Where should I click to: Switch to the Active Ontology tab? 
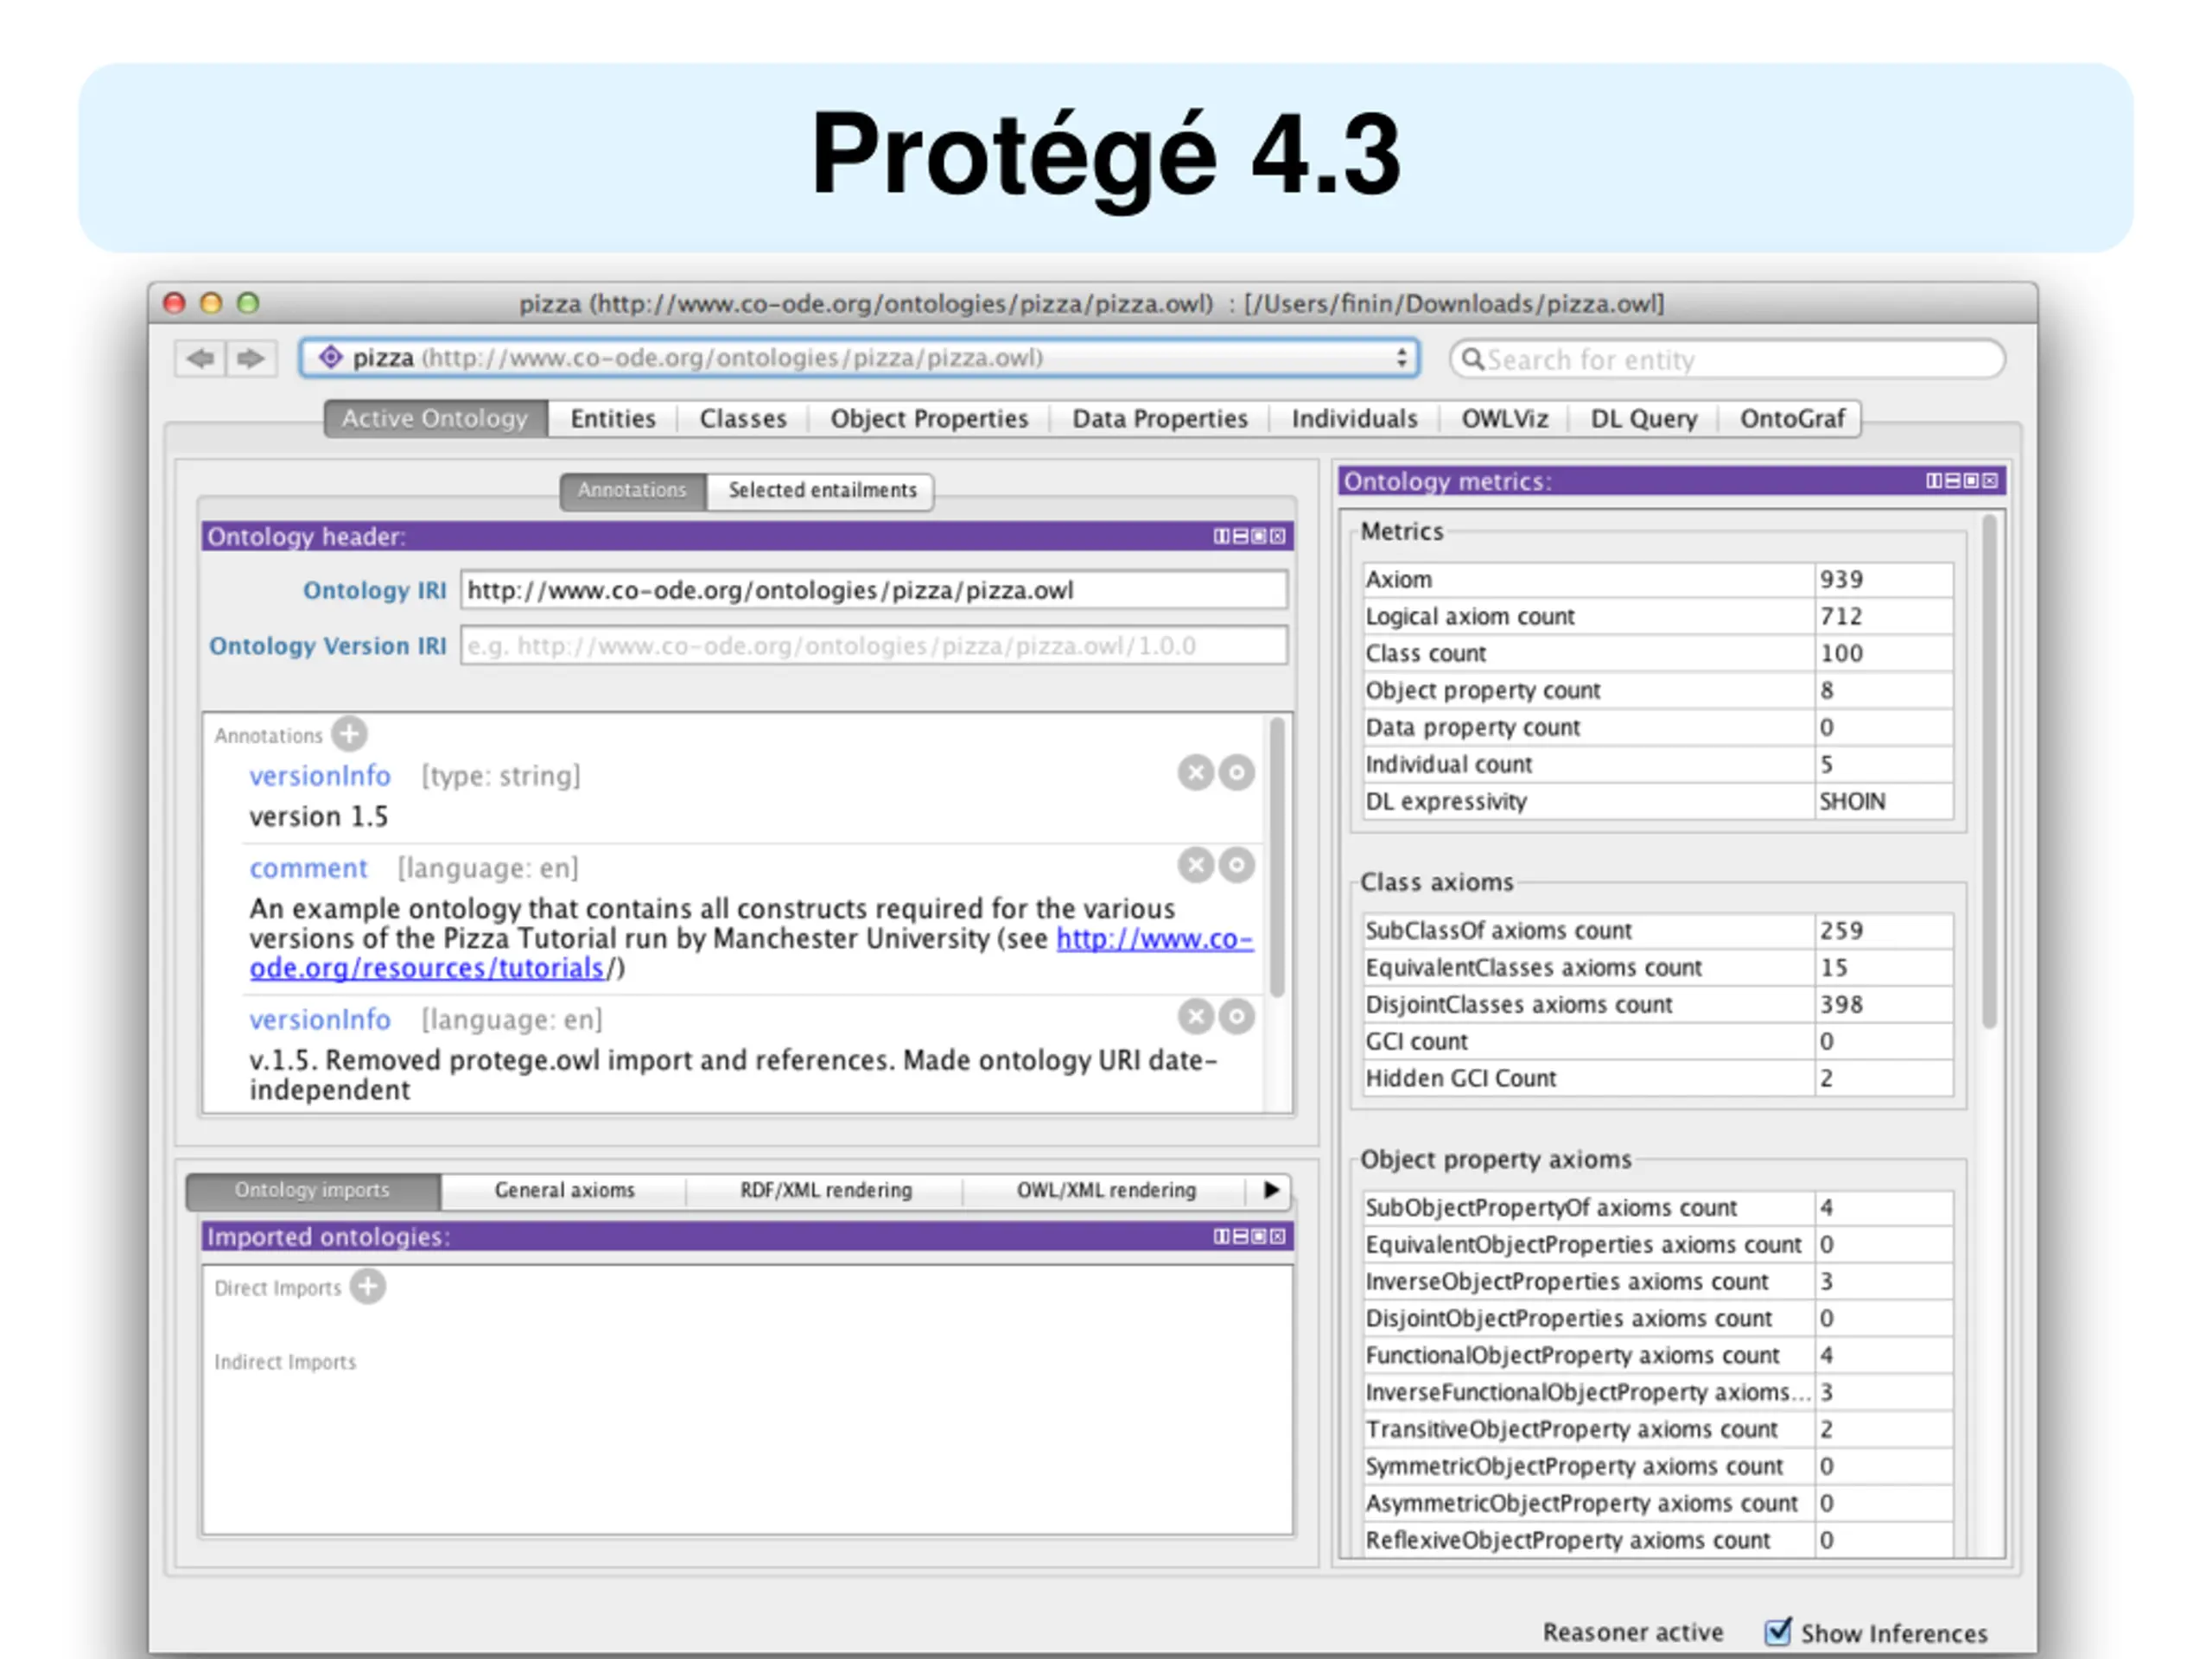pyautogui.click(x=435, y=418)
